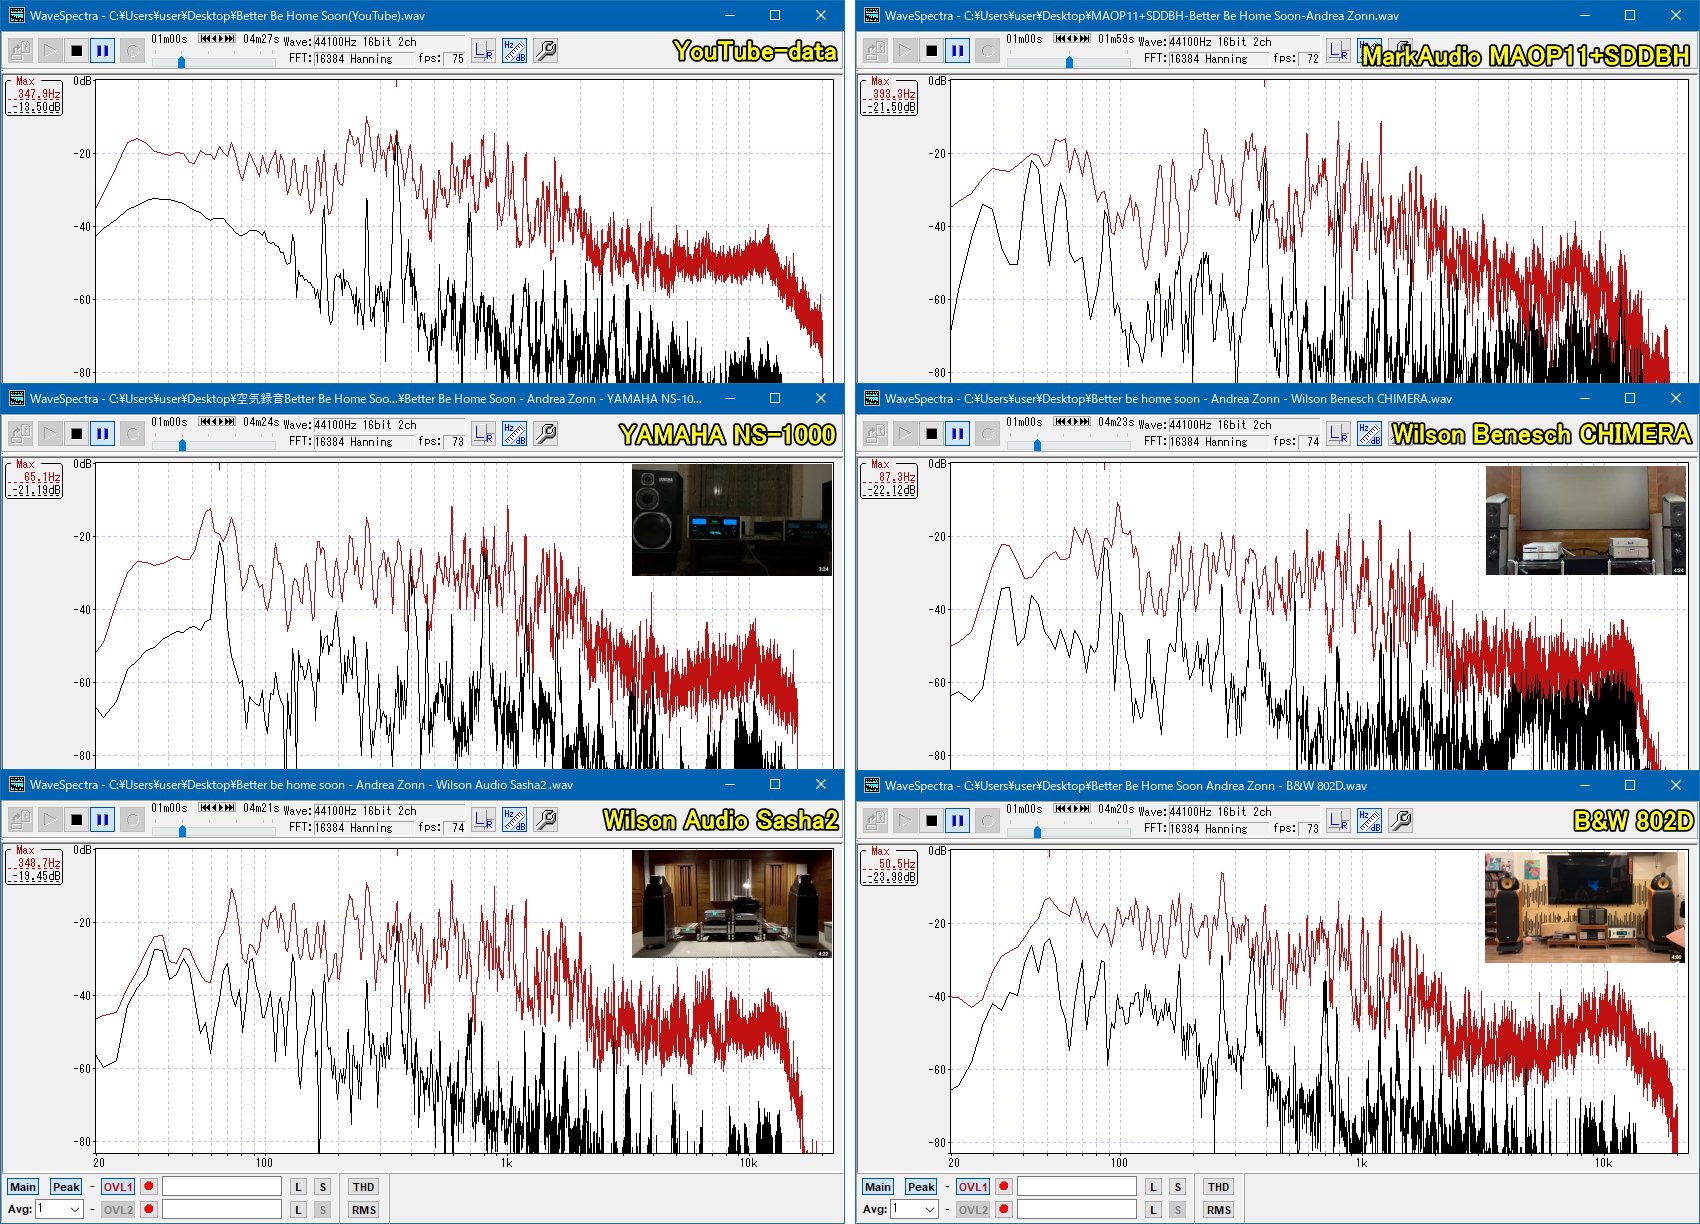Click the '04m23s' duration in CHIMERA window

tap(1116, 422)
